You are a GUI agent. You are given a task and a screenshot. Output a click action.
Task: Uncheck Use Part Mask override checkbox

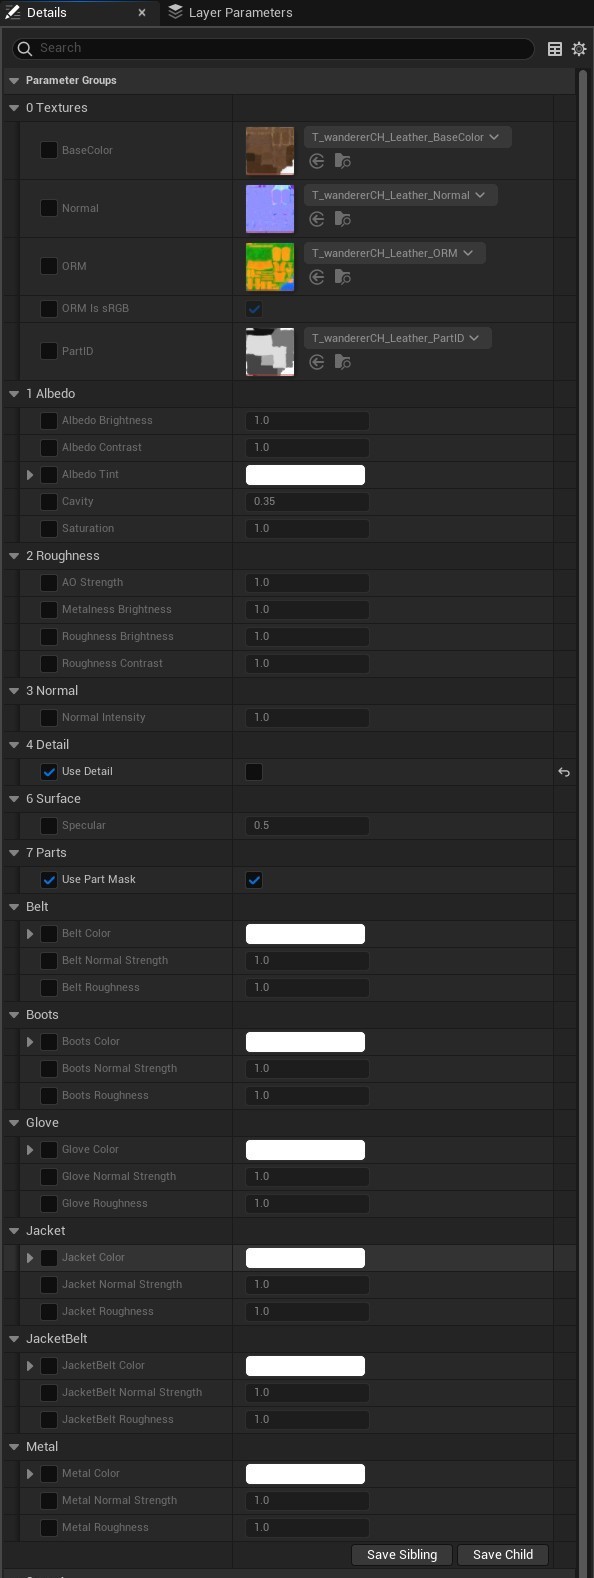coord(48,880)
